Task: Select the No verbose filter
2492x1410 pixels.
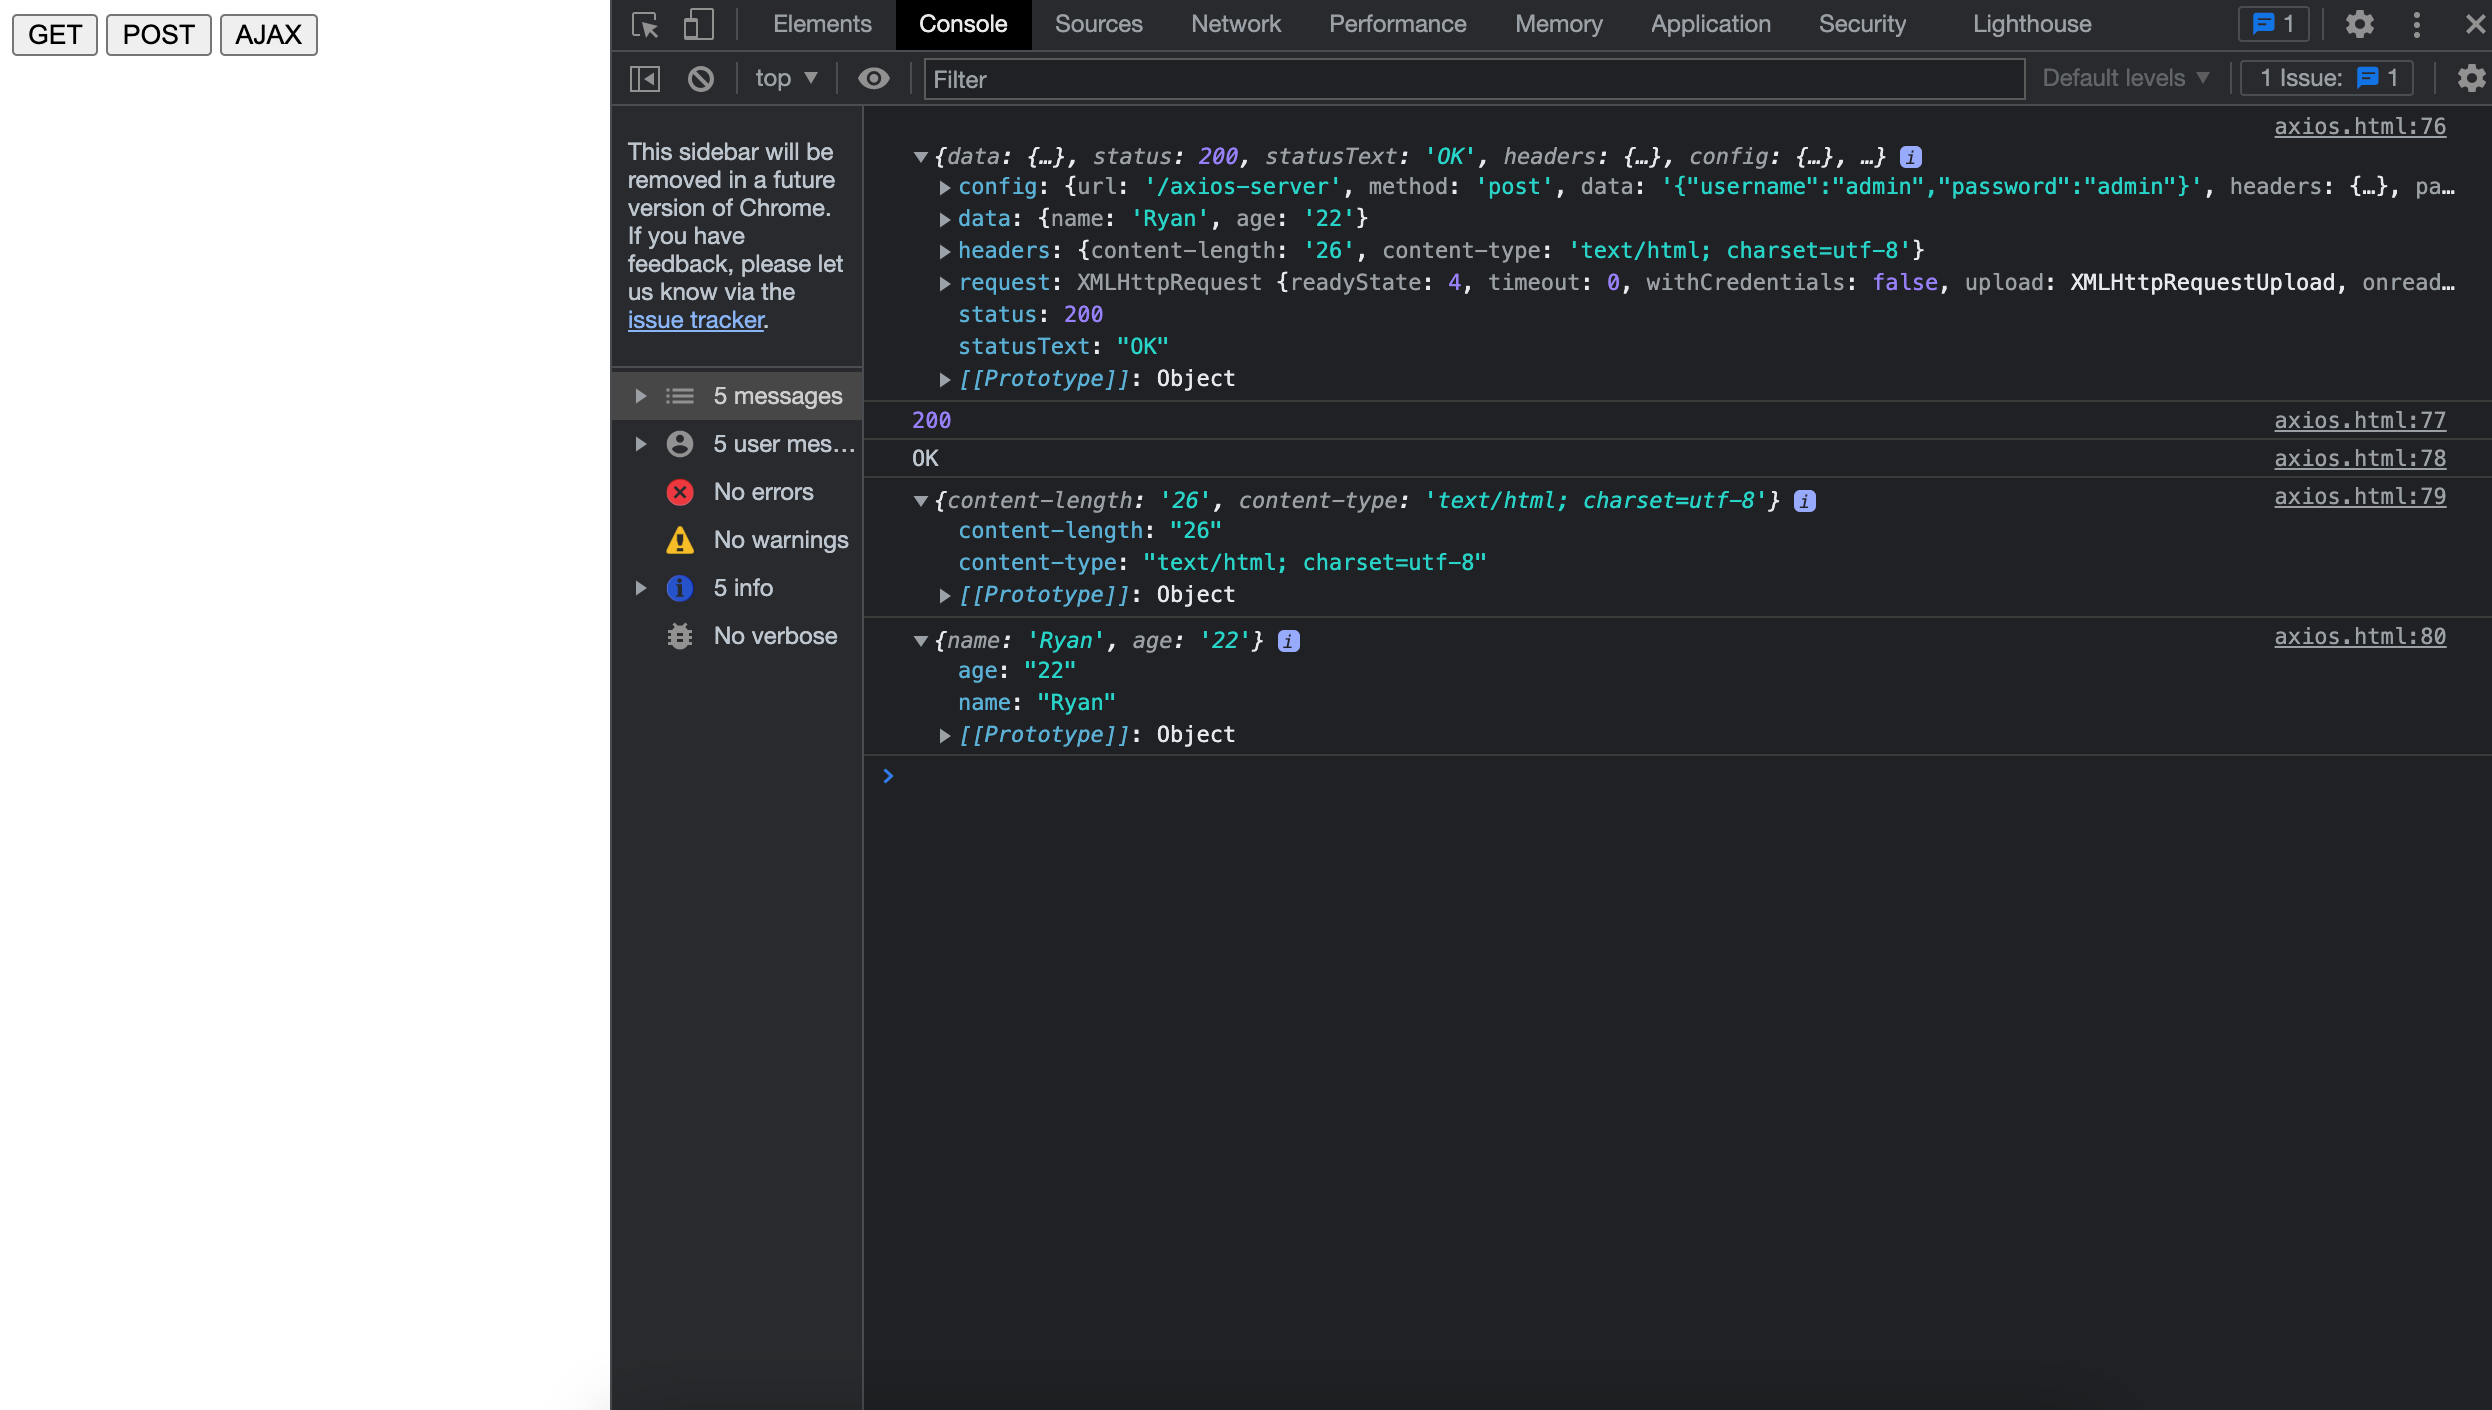Action: point(738,636)
